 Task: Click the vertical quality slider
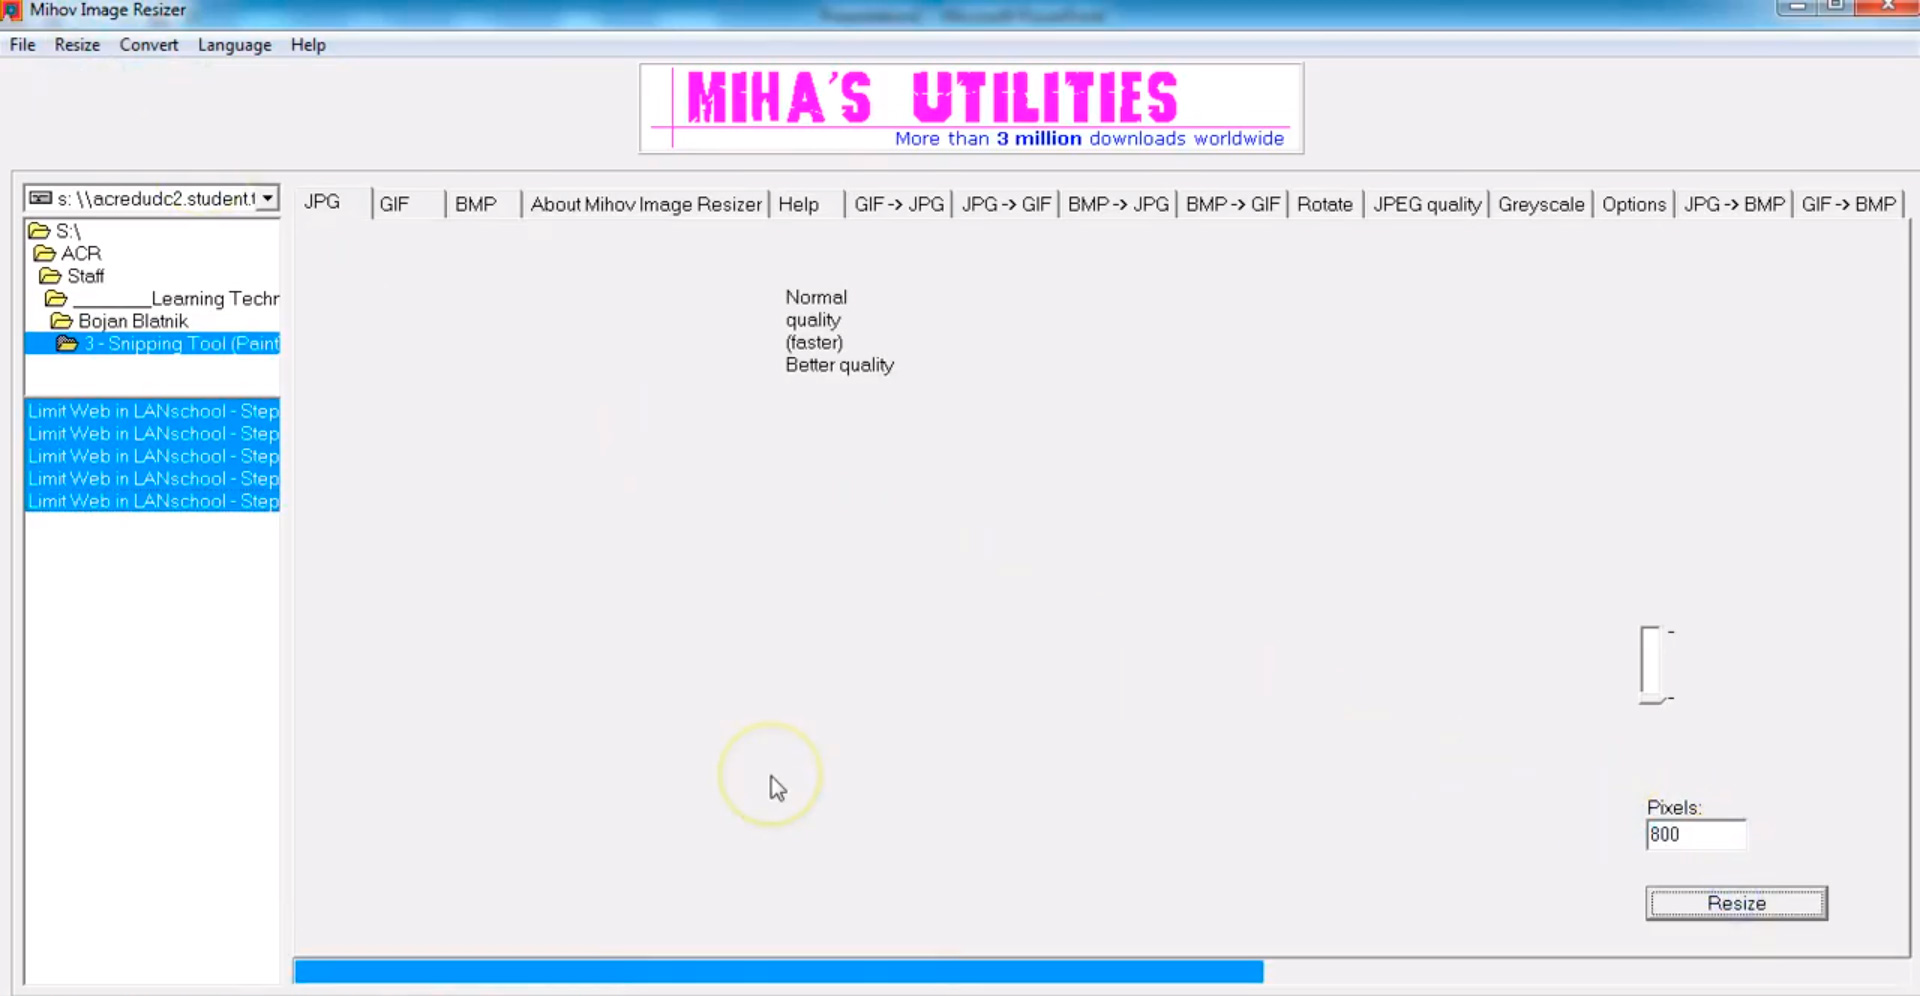tap(1651, 664)
